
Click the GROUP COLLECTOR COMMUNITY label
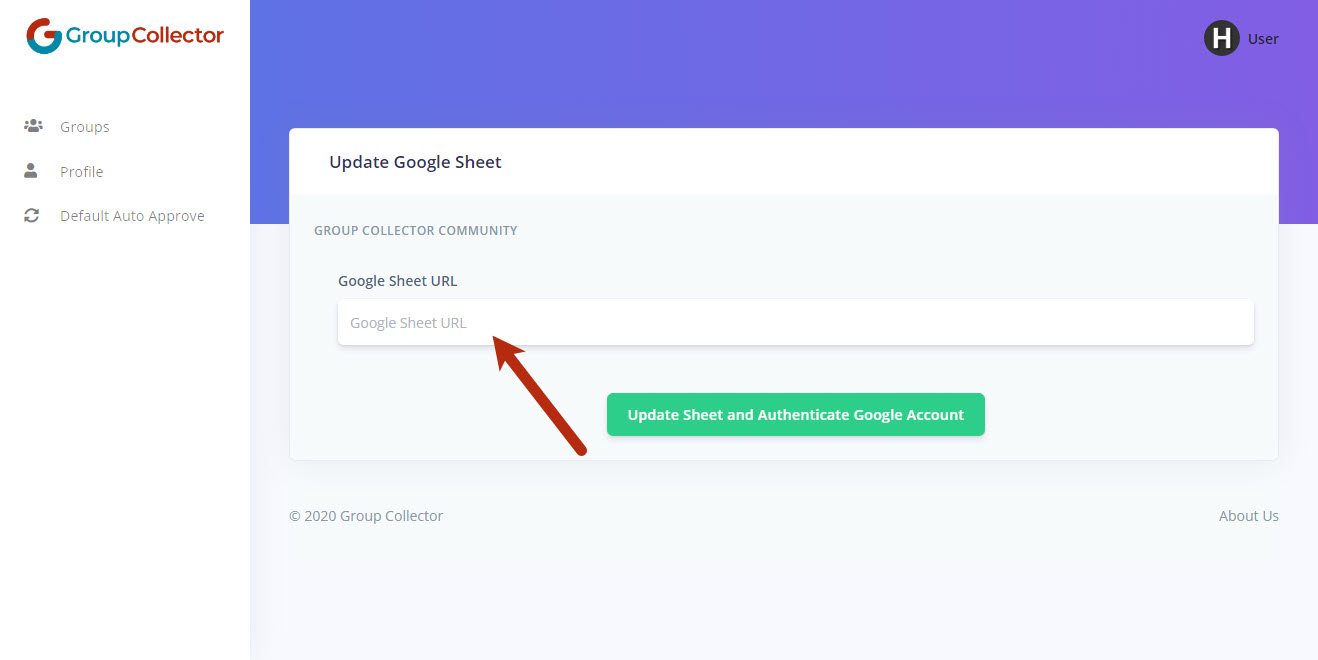click(416, 231)
